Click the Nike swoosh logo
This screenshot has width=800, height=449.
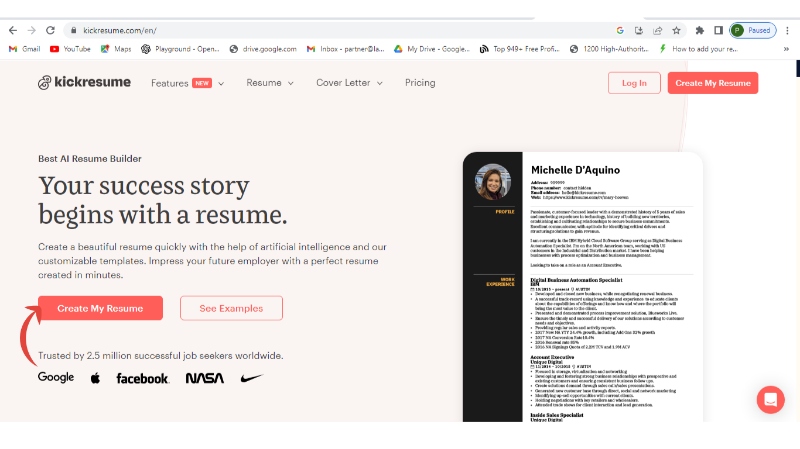point(252,378)
